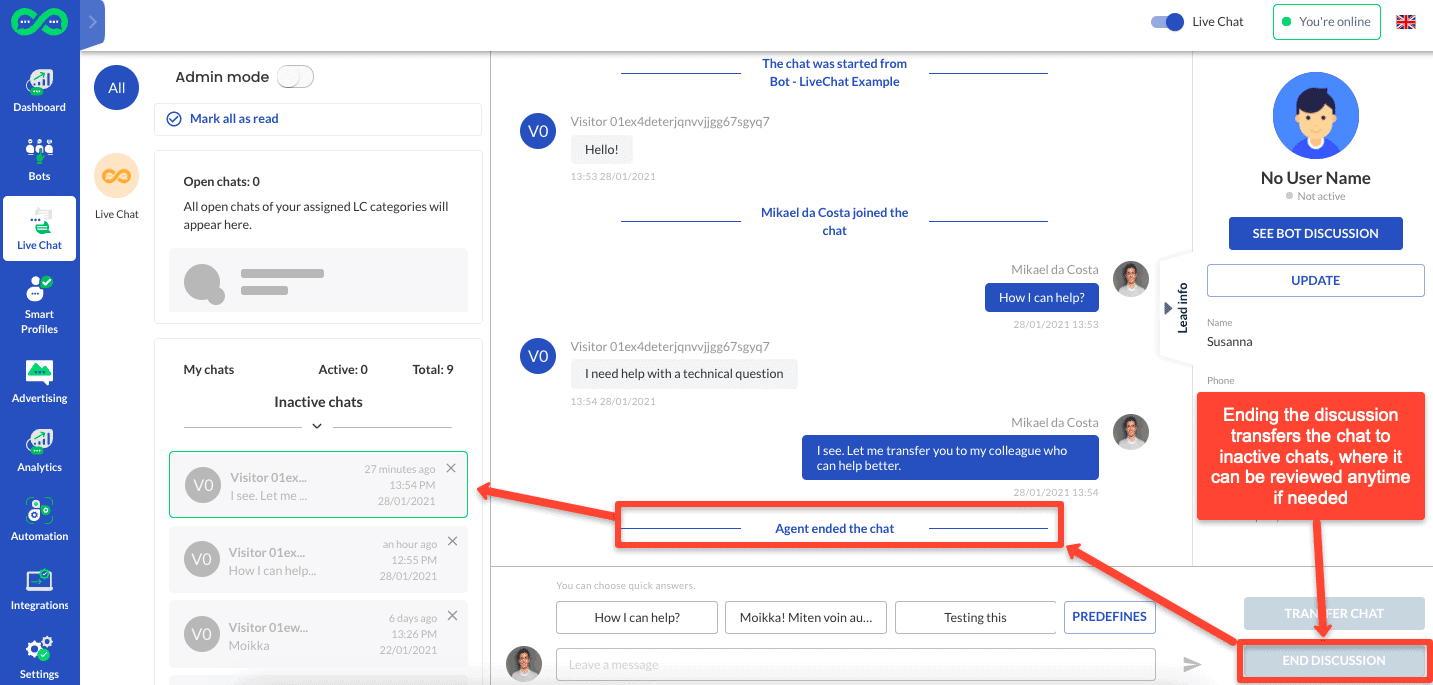Select the All chats filter
Screen dimensions: 1433x685
(115, 87)
